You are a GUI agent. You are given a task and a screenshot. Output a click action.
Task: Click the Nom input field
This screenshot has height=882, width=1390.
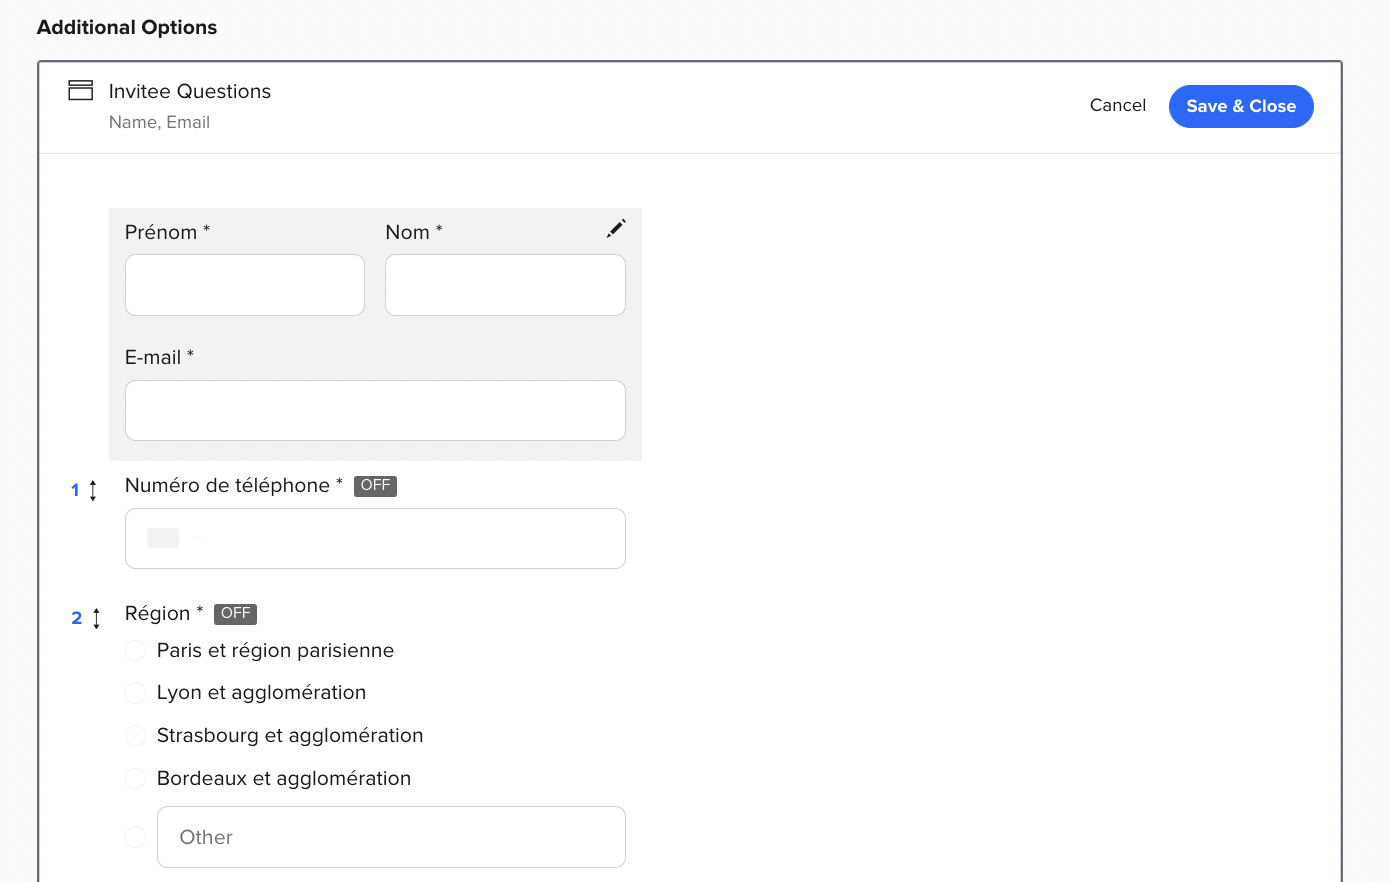coord(504,285)
